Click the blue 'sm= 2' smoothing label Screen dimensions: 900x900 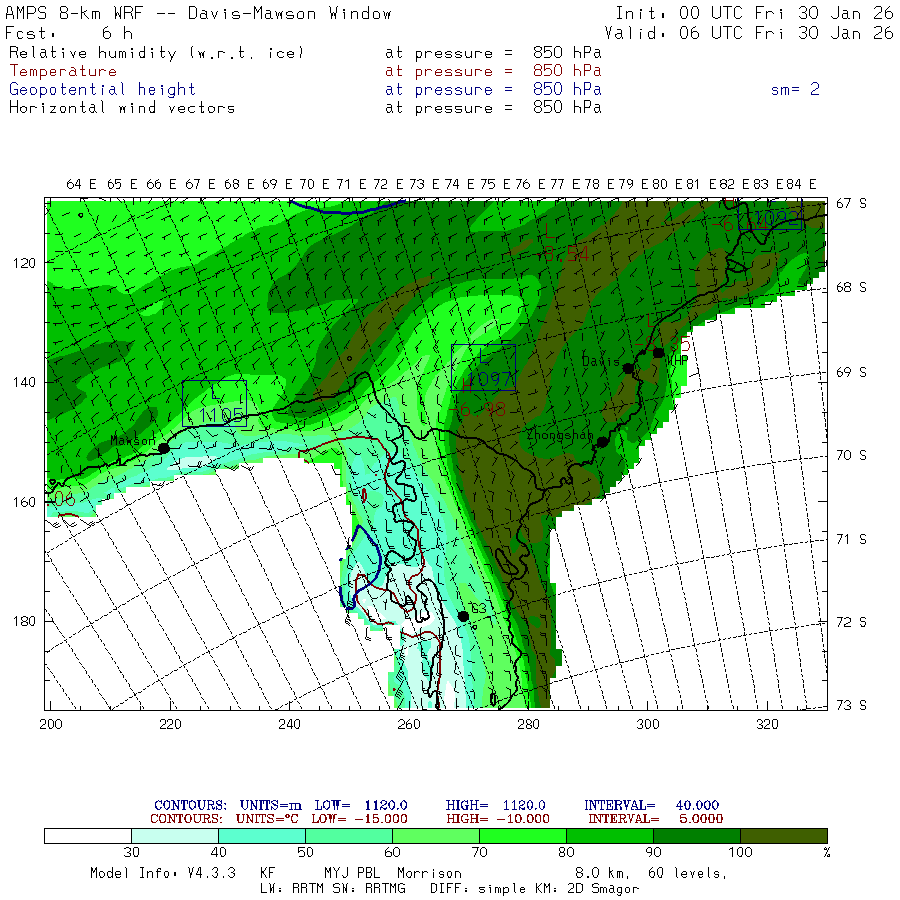(795, 90)
